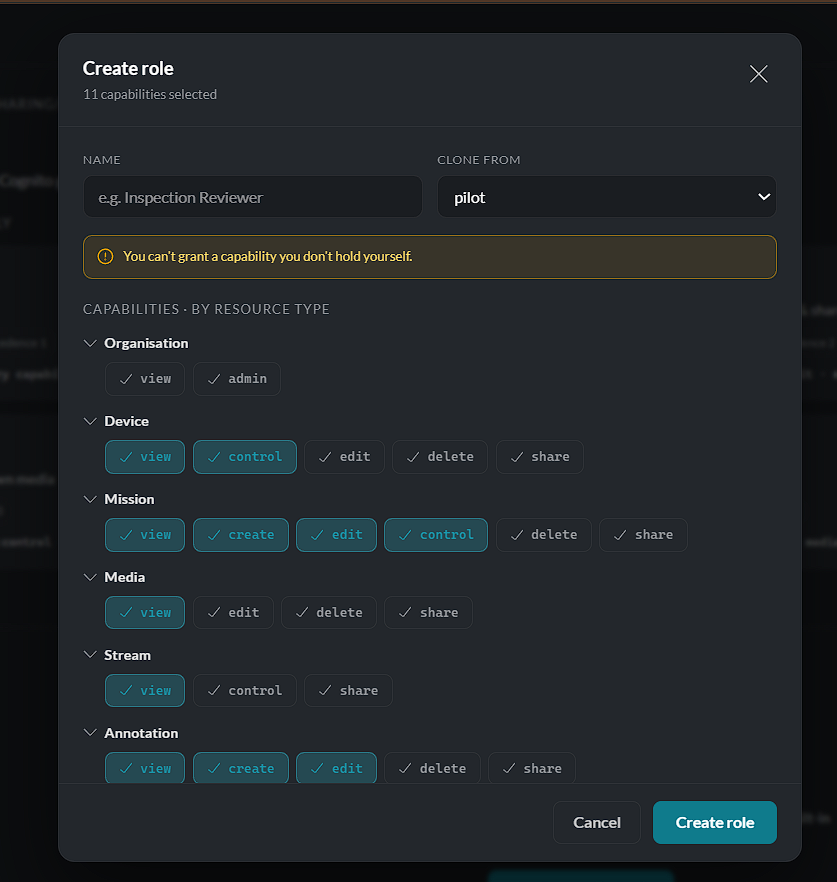Image resolution: width=837 pixels, height=882 pixels.
Task: Click the Create role button
Action: tap(714, 822)
